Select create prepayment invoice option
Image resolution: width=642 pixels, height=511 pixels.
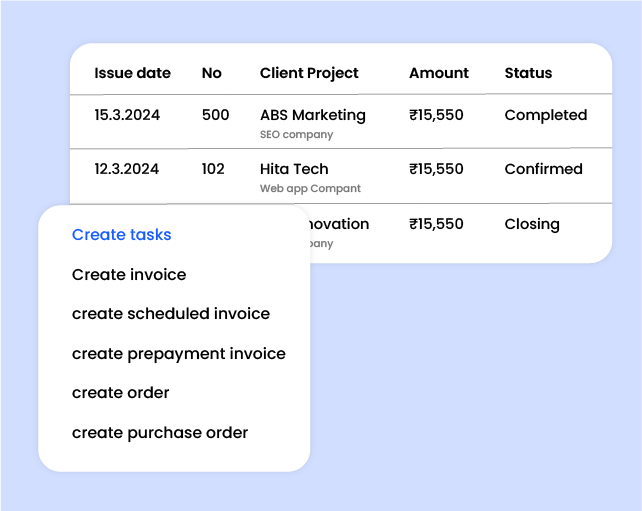point(178,354)
